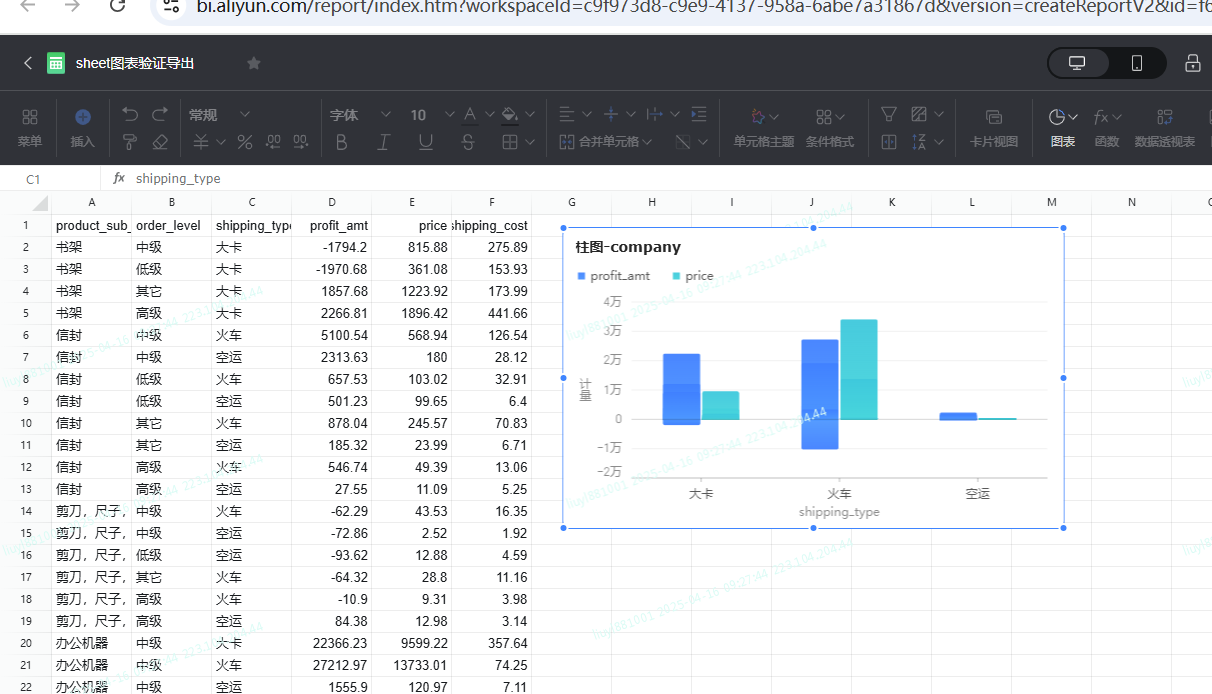The image size is (1212, 694).
Task: Open the font size 10 dropdown
Action: click(431, 115)
